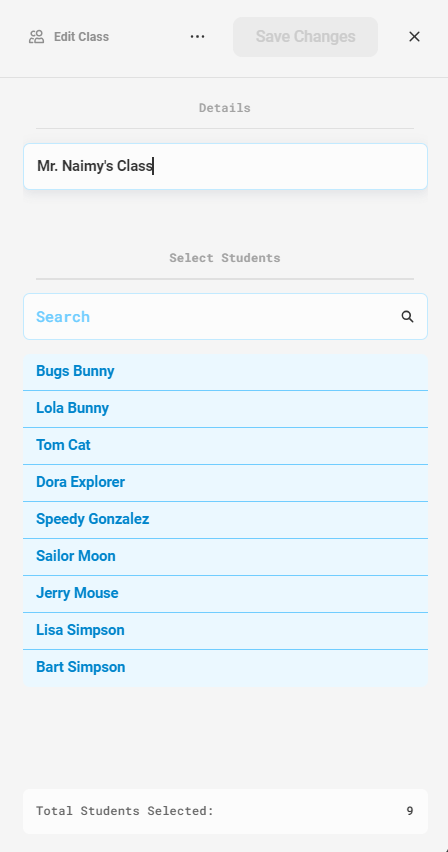This screenshot has width=448, height=852.
Task: Toggle Lisa Simpson student row
Action: pos(225,630)
